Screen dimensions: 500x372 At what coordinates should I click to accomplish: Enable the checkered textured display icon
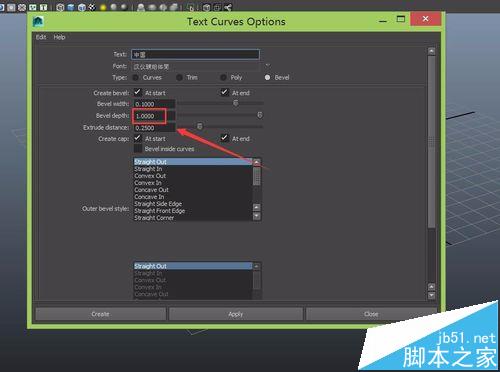pos(92,7)
